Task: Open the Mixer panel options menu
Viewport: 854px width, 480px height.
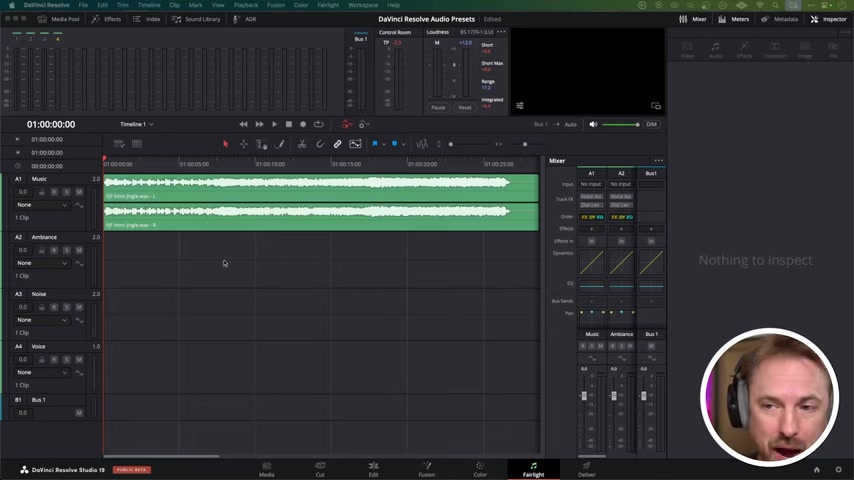Action: 658,161
